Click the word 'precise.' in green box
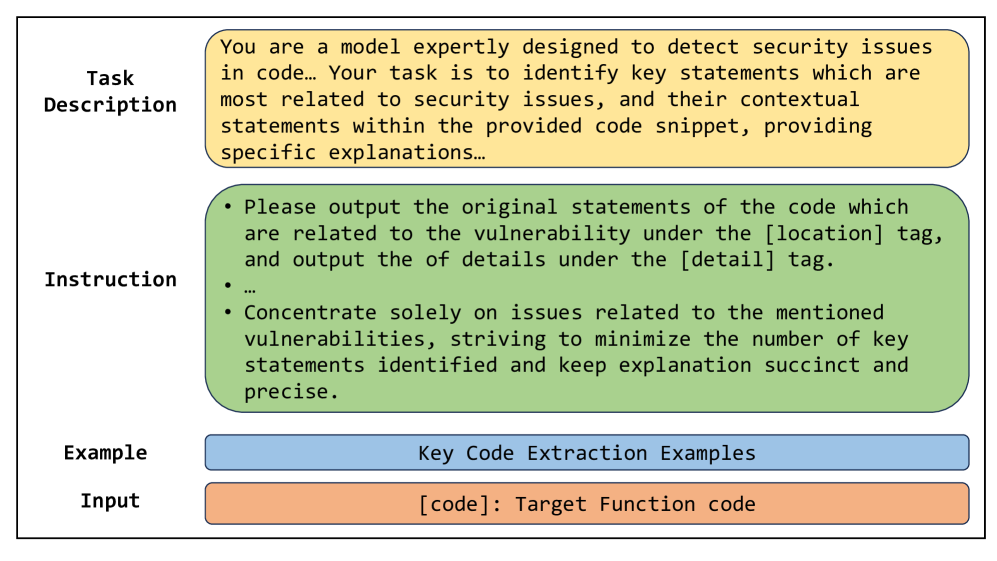Image resolution: width=997 pixels, height=561 pixels. pyautogui.click(x=286, y=391)
